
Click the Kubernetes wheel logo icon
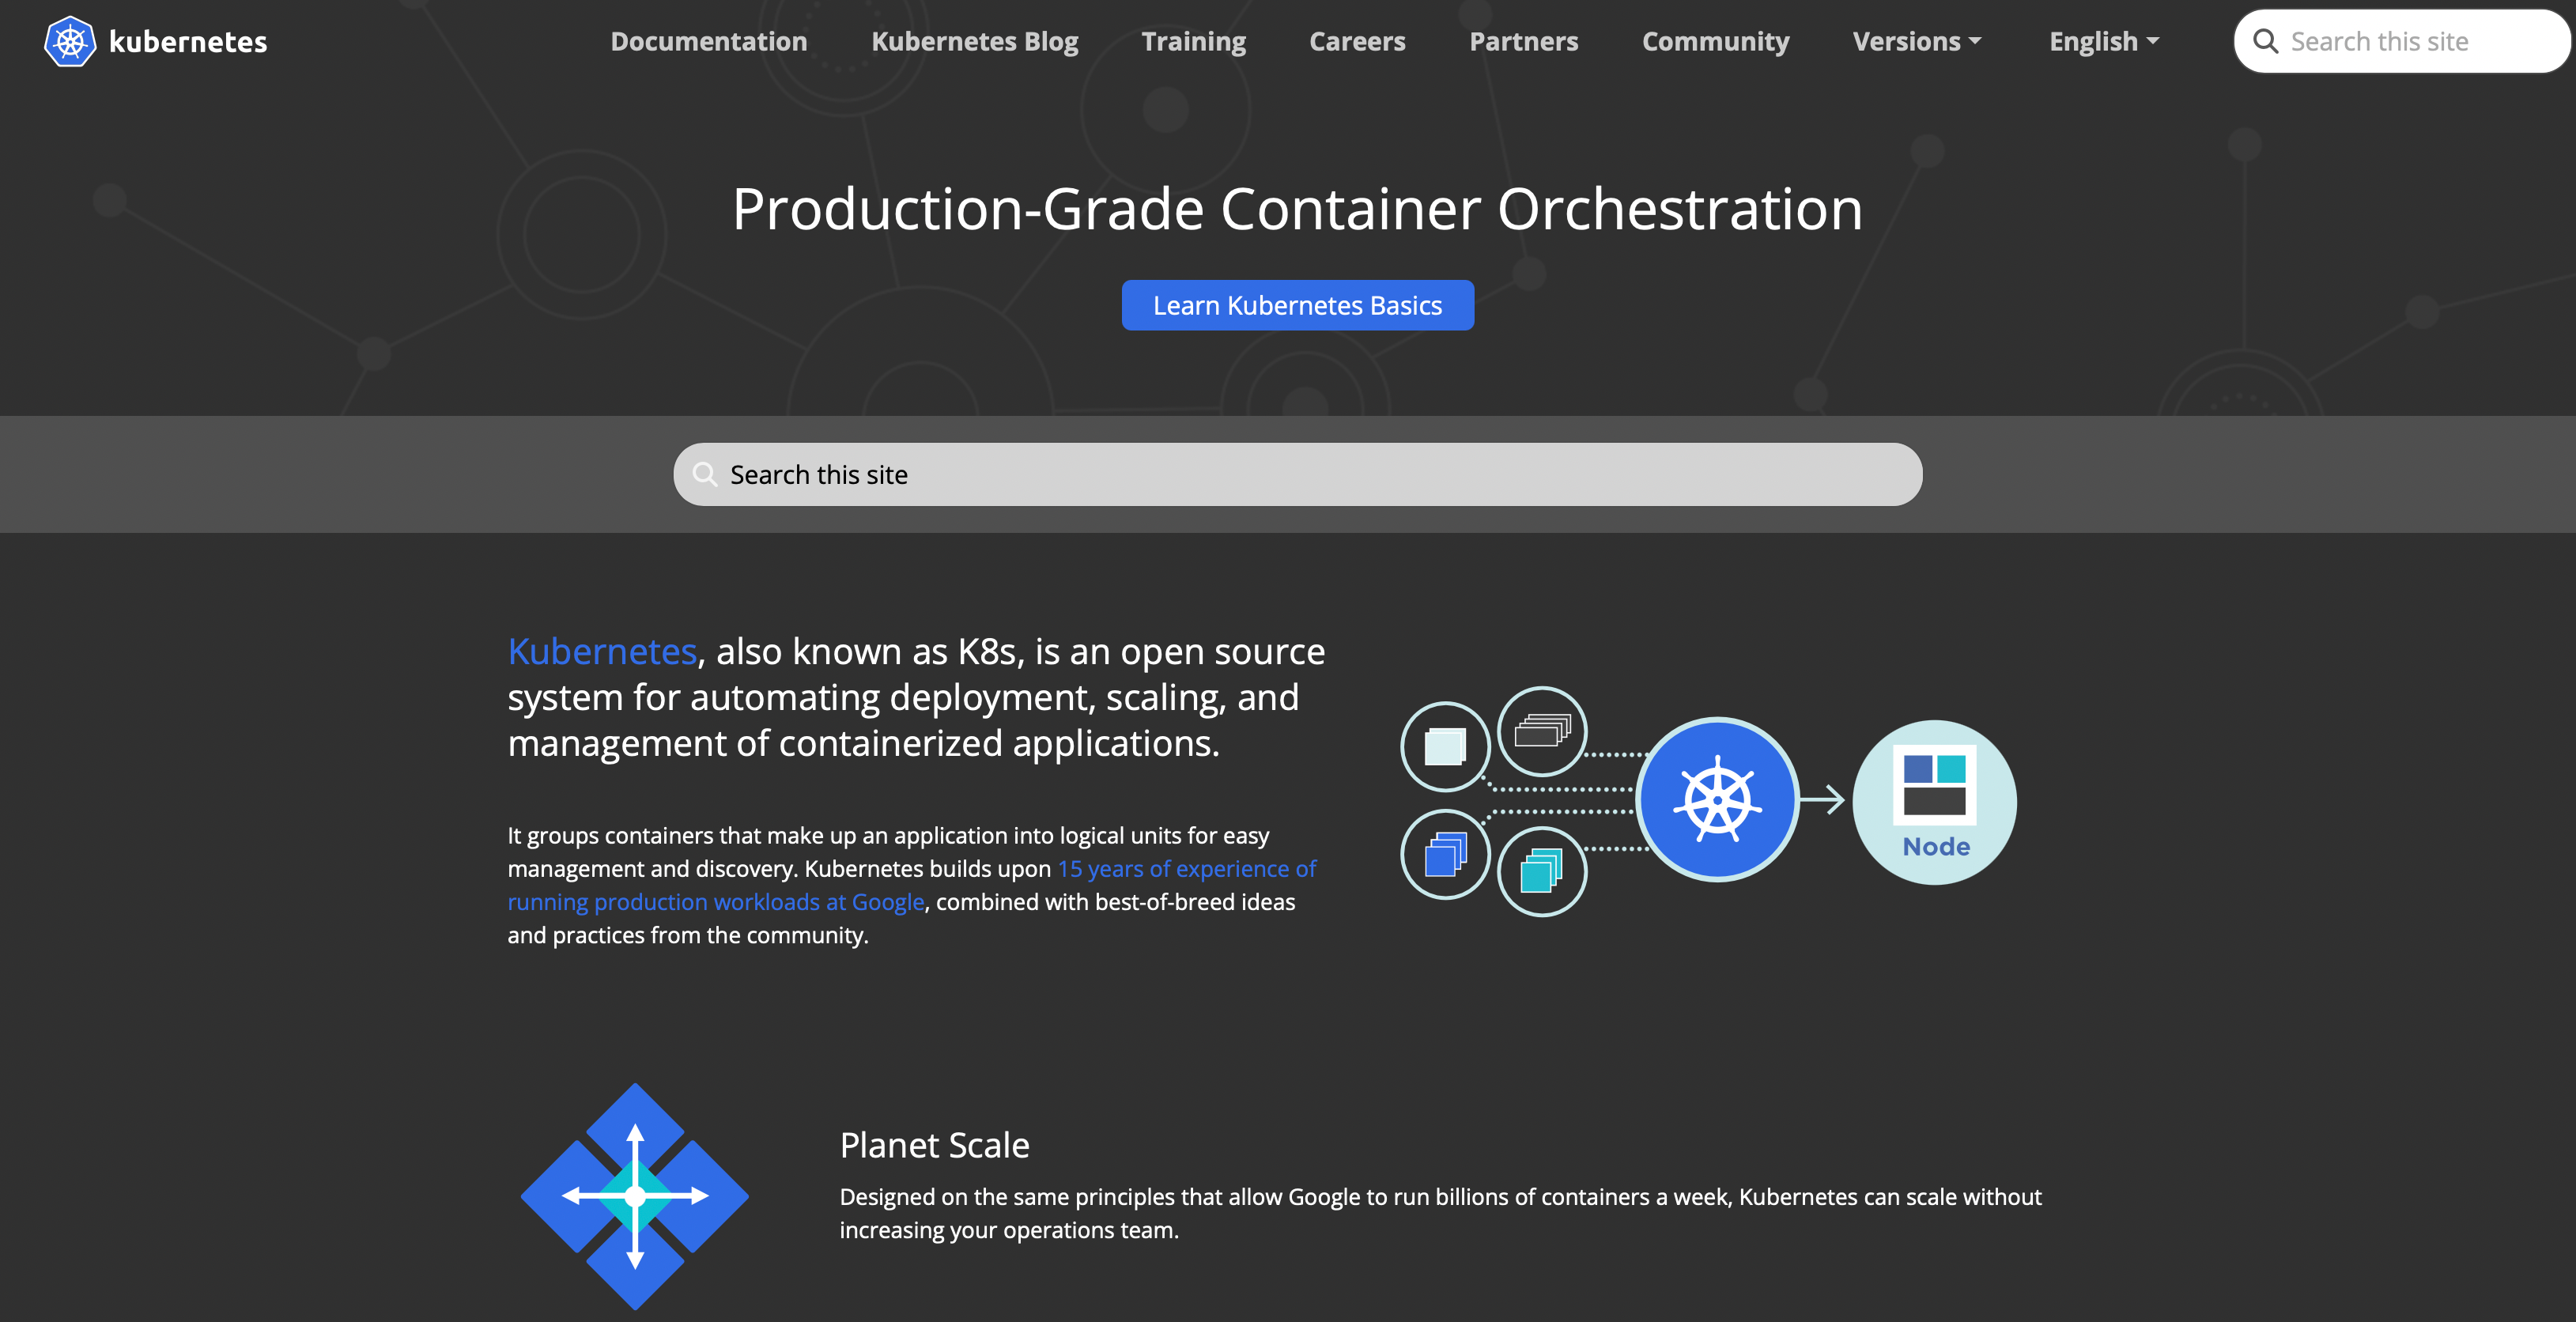70,41
